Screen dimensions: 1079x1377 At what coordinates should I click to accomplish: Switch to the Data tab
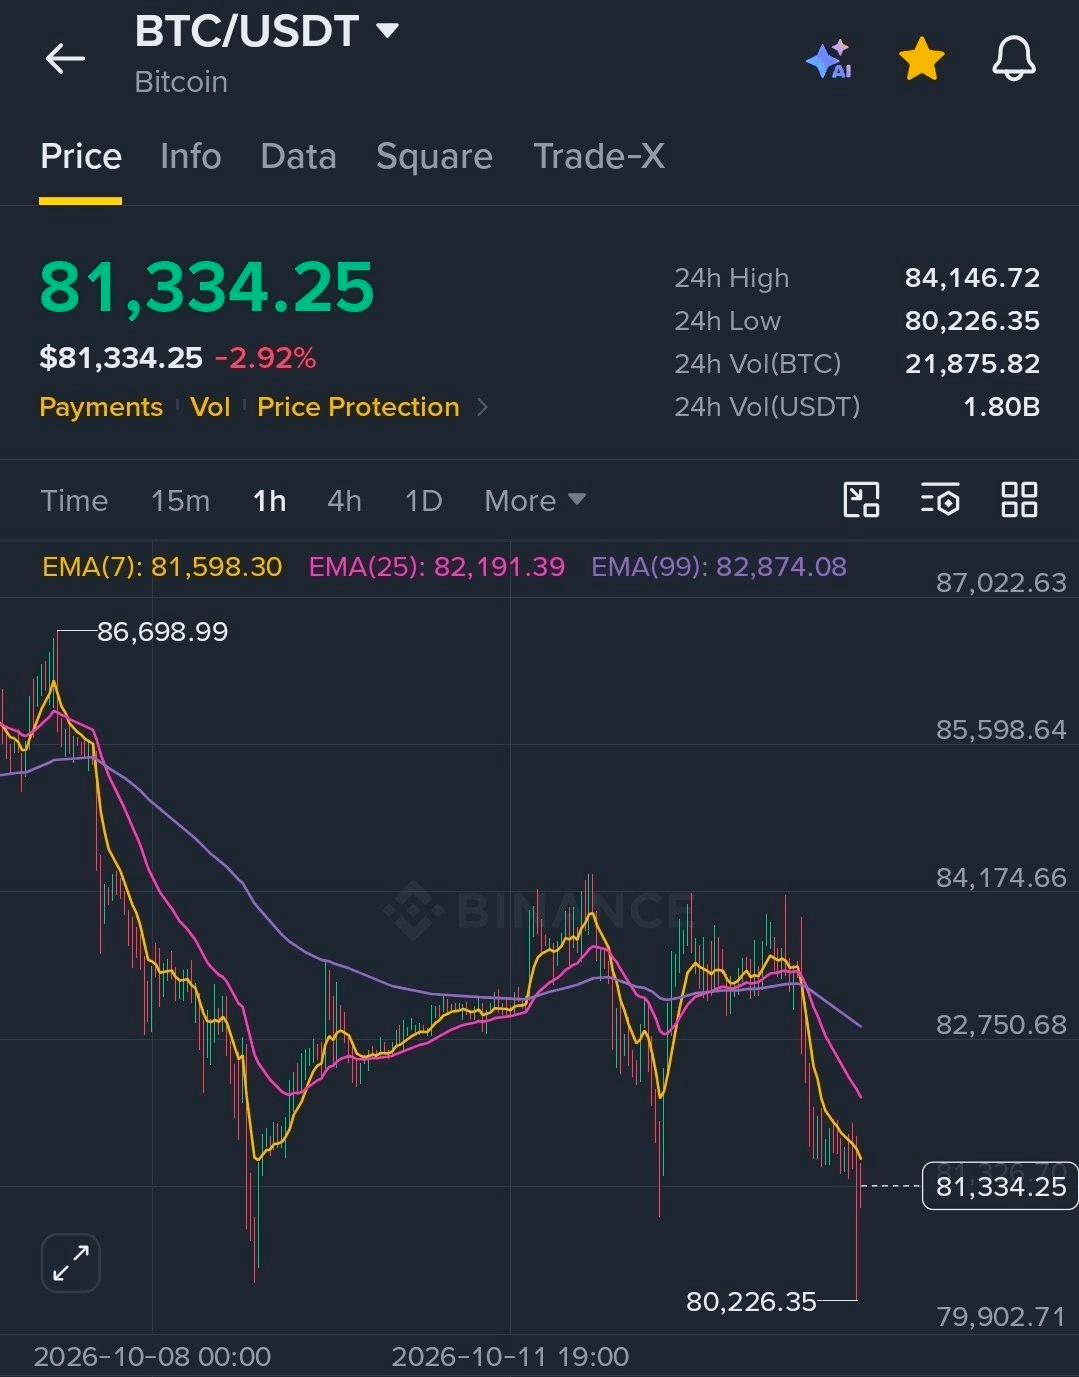point(298,156)
